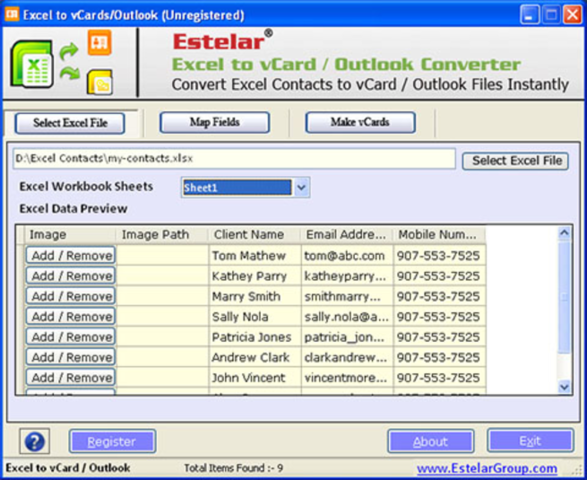Click Add / Remove for Sally Nola

(71, 317)
